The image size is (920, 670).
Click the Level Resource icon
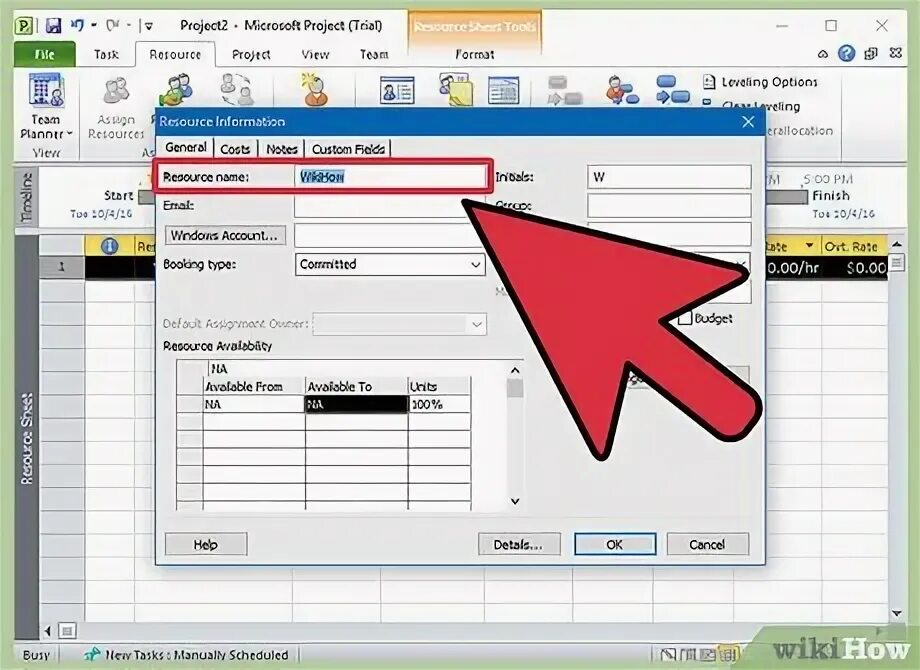[622, 90]
